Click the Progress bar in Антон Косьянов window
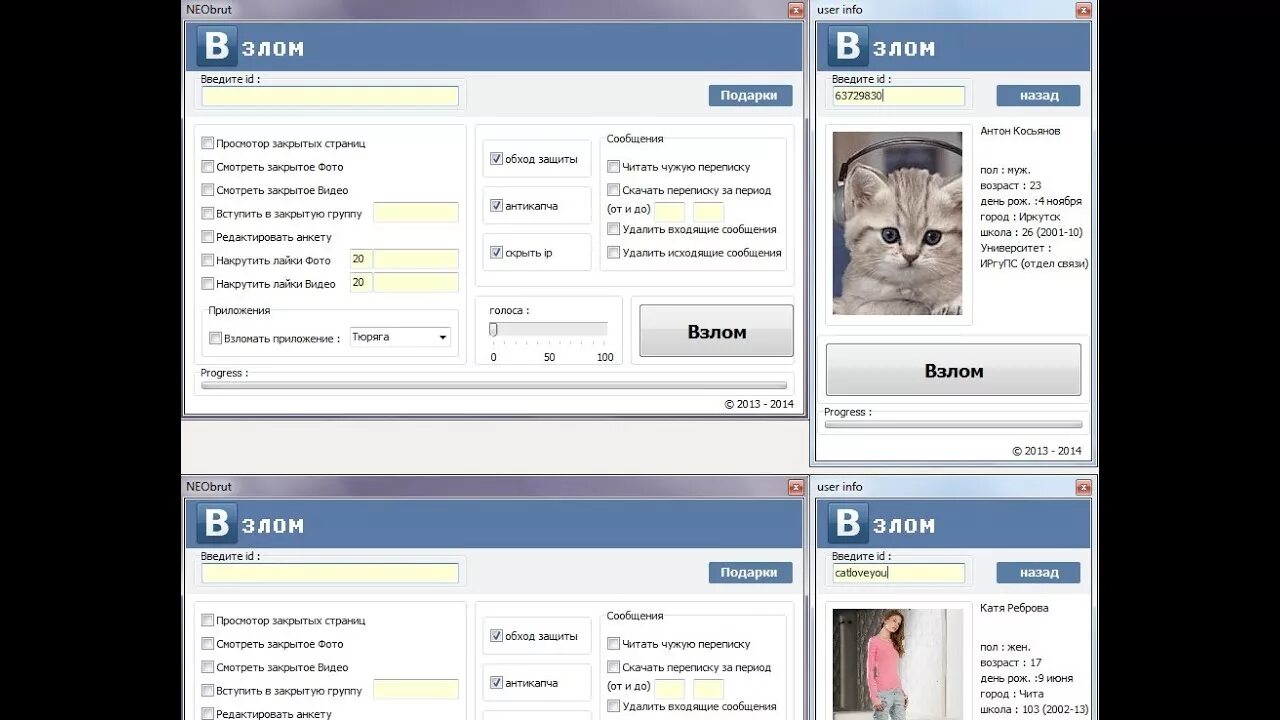This screenshot has width=1280, height=720. 953,424
